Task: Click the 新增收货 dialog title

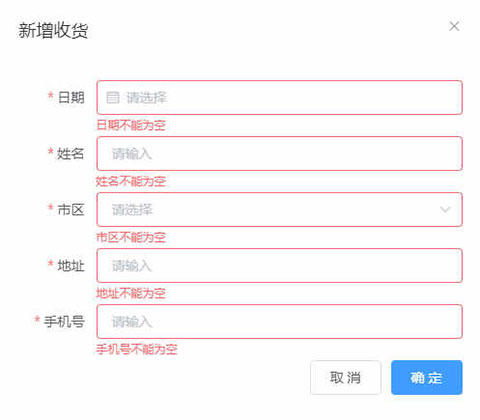Action: click(x=53, y=30)
